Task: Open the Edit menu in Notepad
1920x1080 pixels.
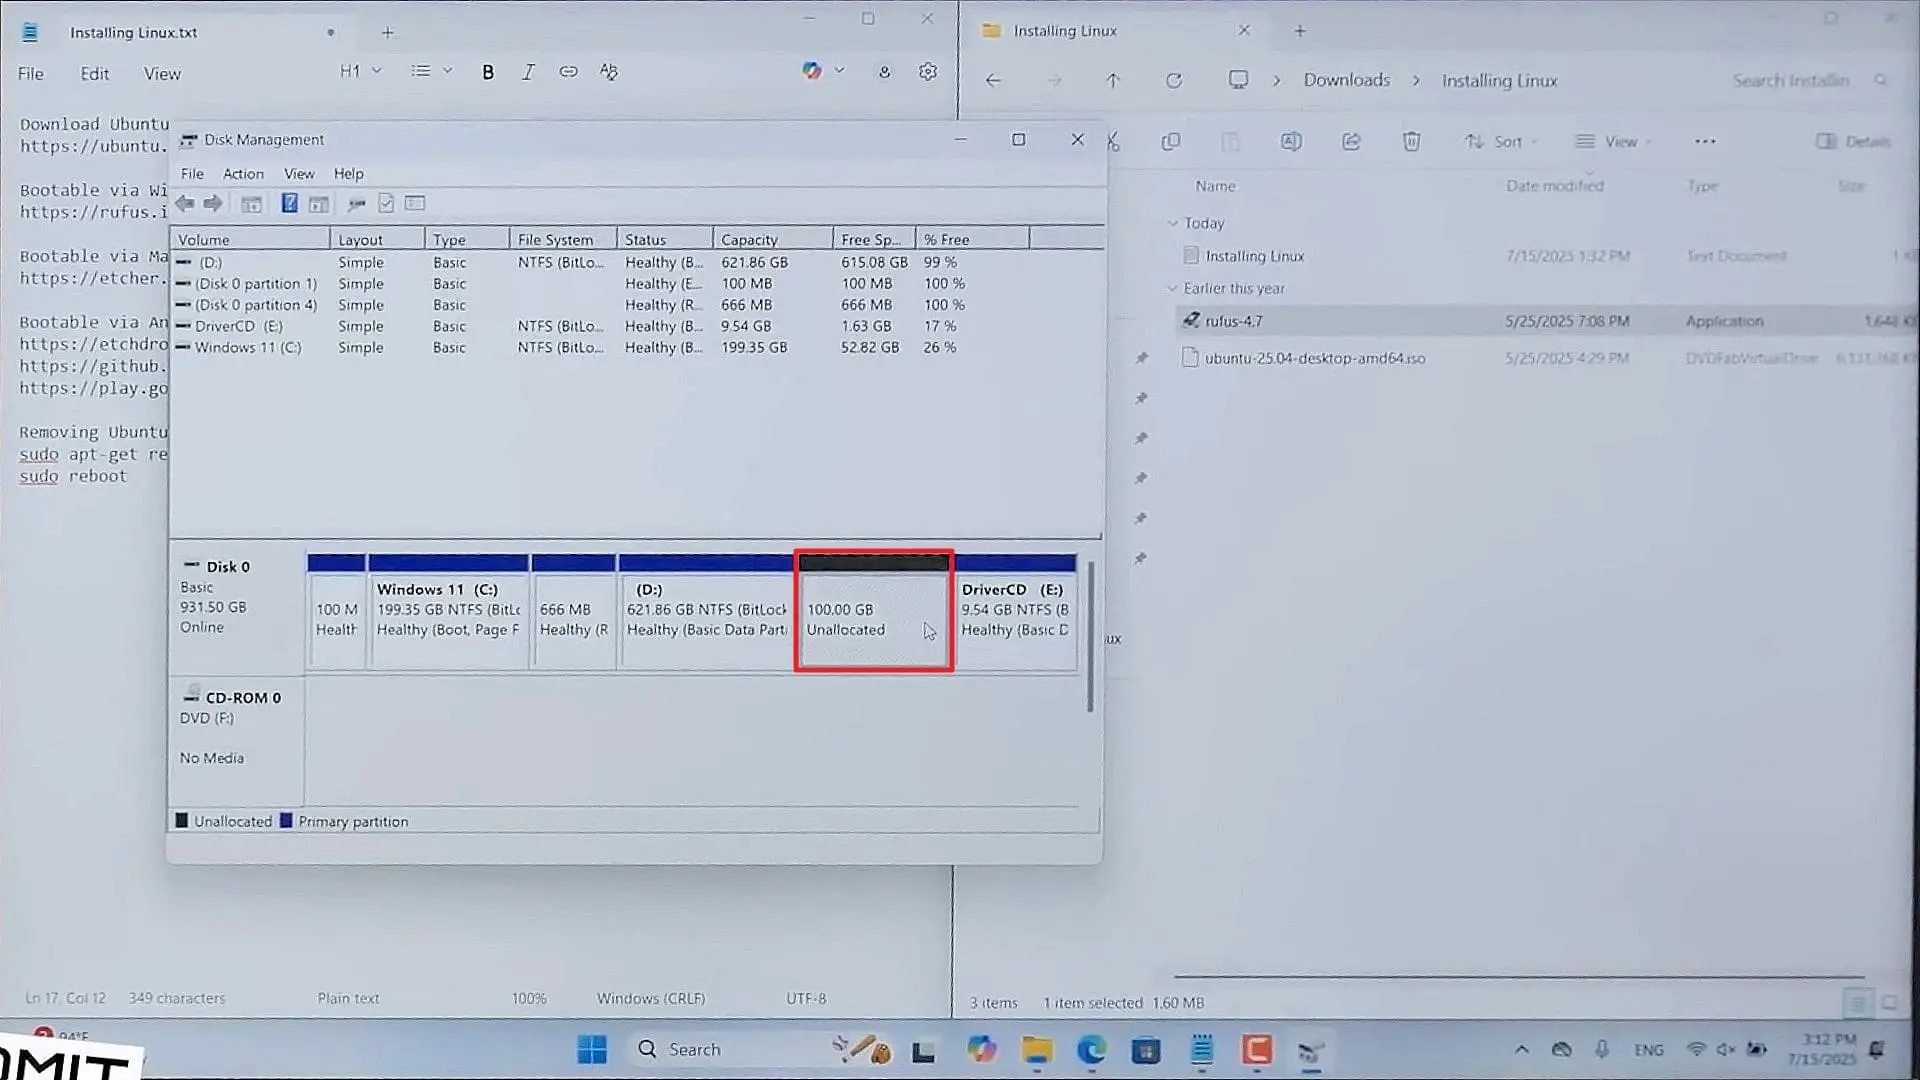Action: pyautogui.click(x=95, y=74)
